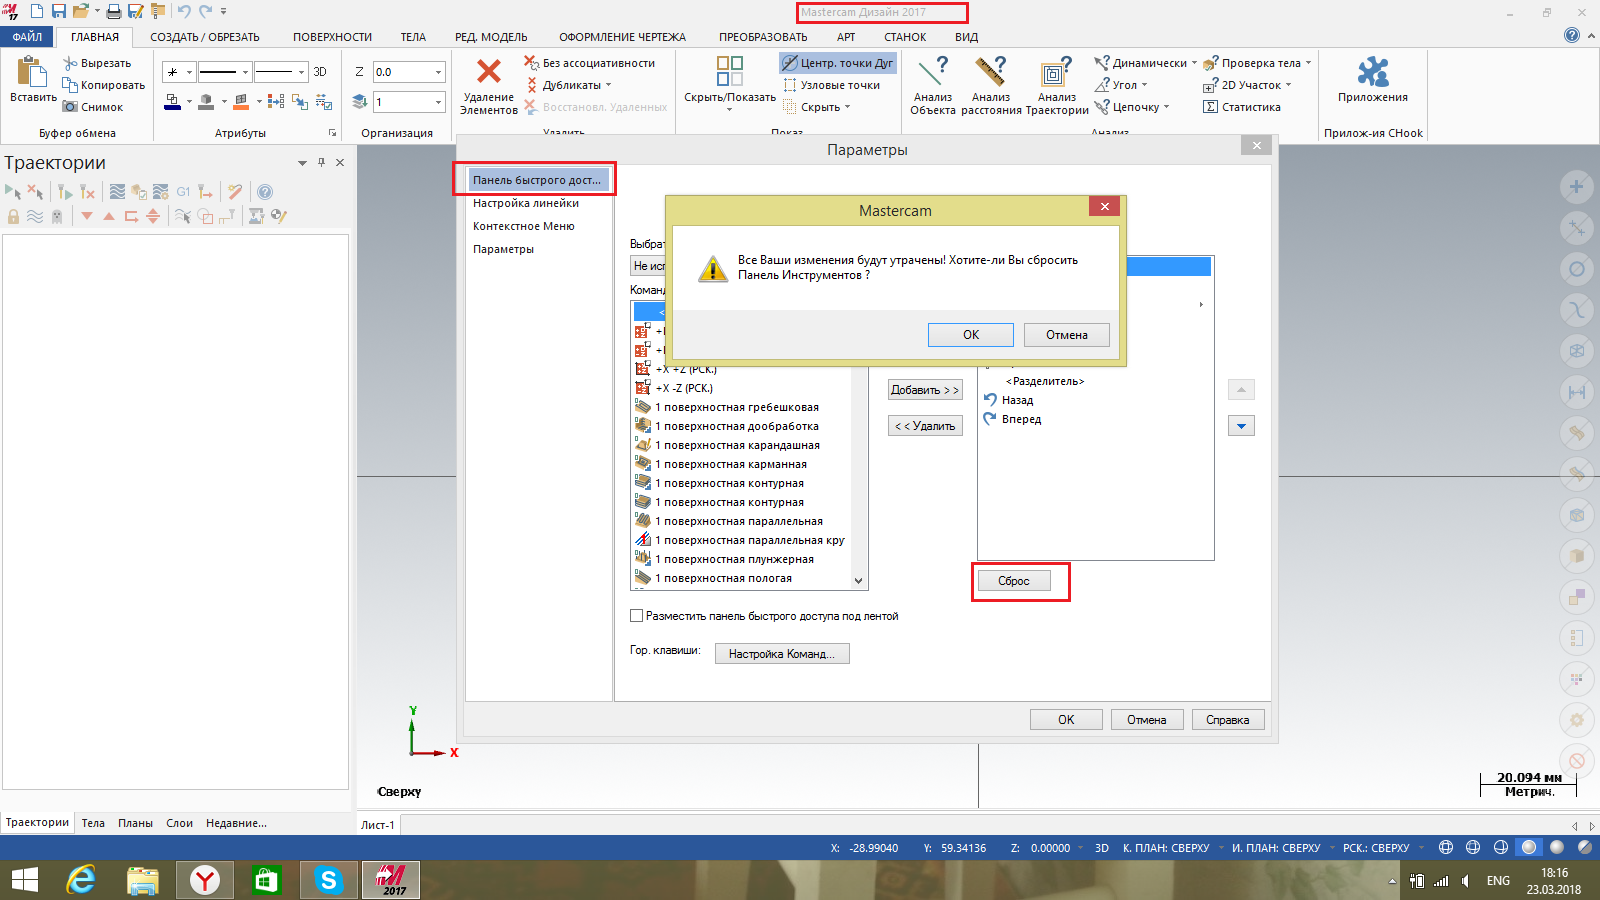Click the << Удалить button

point(925,426)
